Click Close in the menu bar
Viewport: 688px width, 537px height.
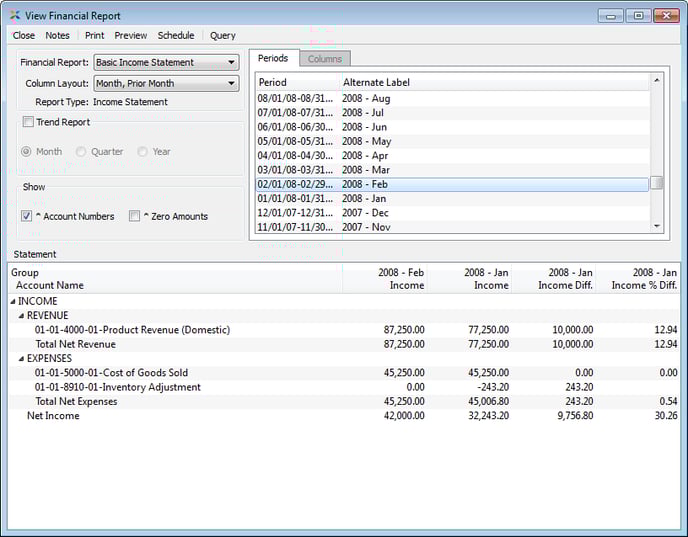click(x=23, y=36)
